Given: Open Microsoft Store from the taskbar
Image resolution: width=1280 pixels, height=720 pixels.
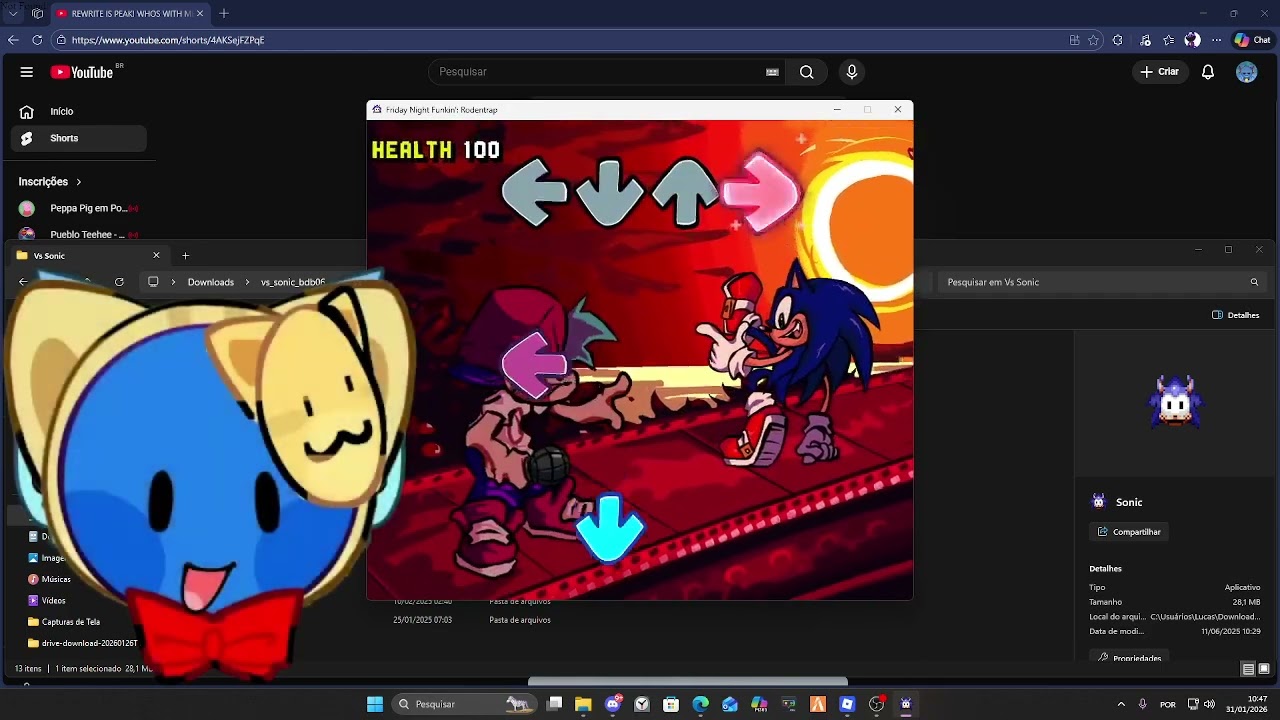Looking at the screenshot, I should (x=671, y=704).
